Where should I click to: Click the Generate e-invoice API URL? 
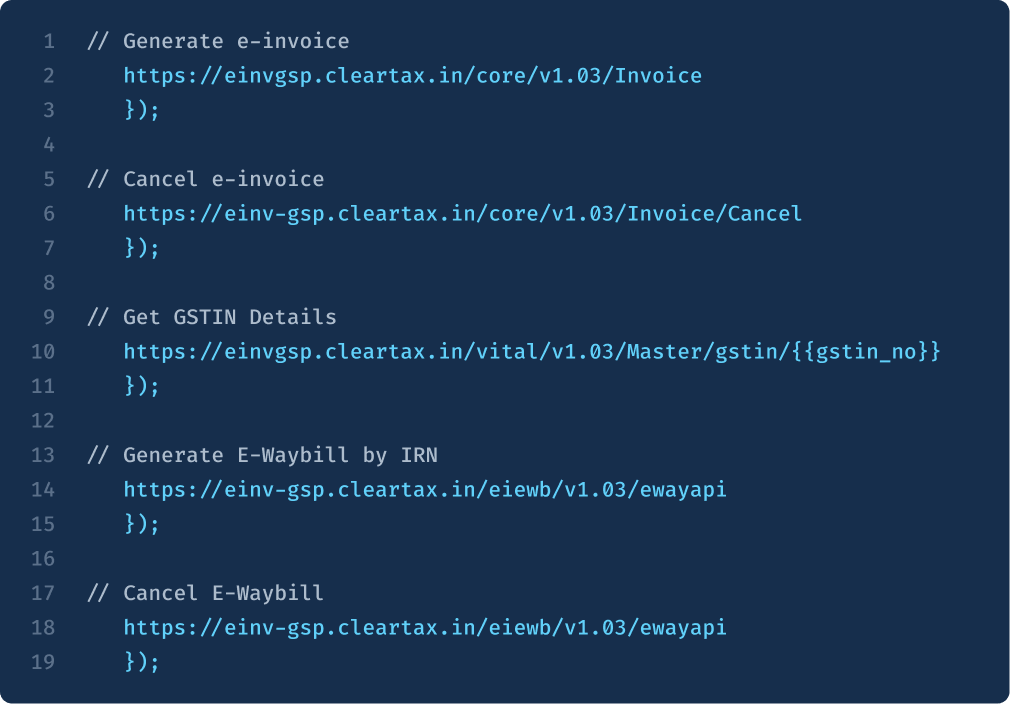tap(412, 75)
